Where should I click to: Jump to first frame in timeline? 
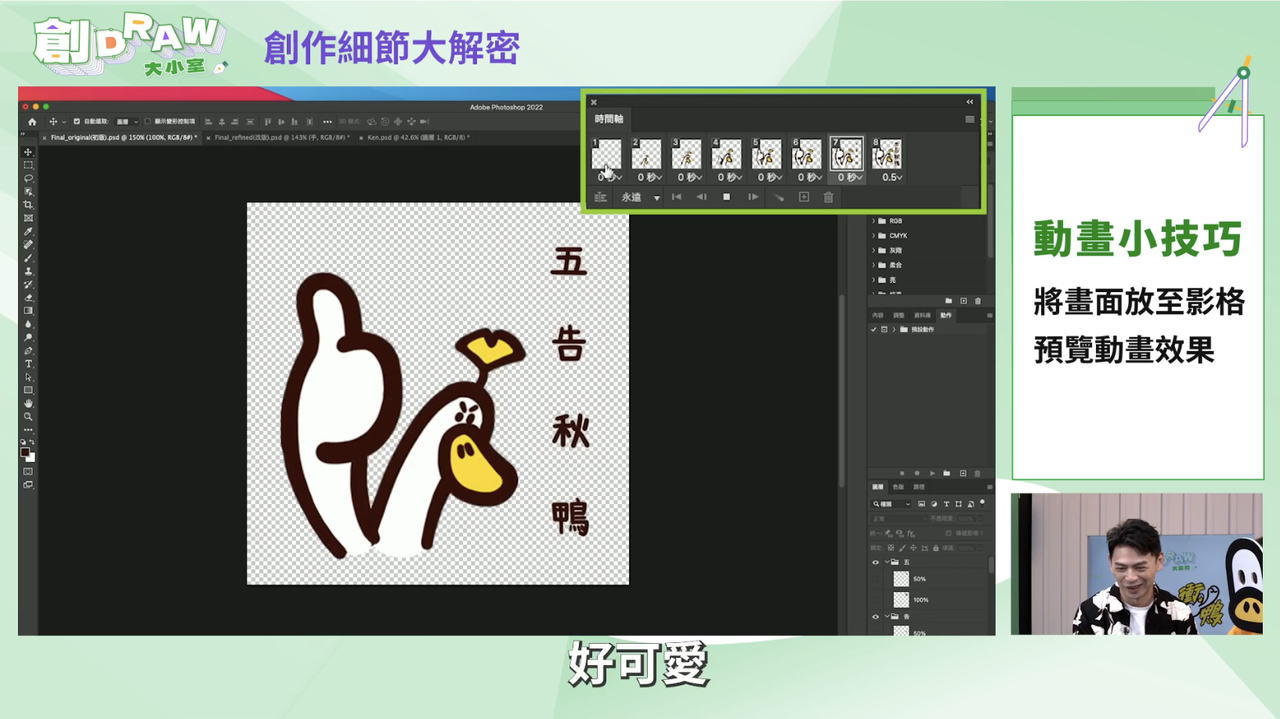[x=676, y=197]
